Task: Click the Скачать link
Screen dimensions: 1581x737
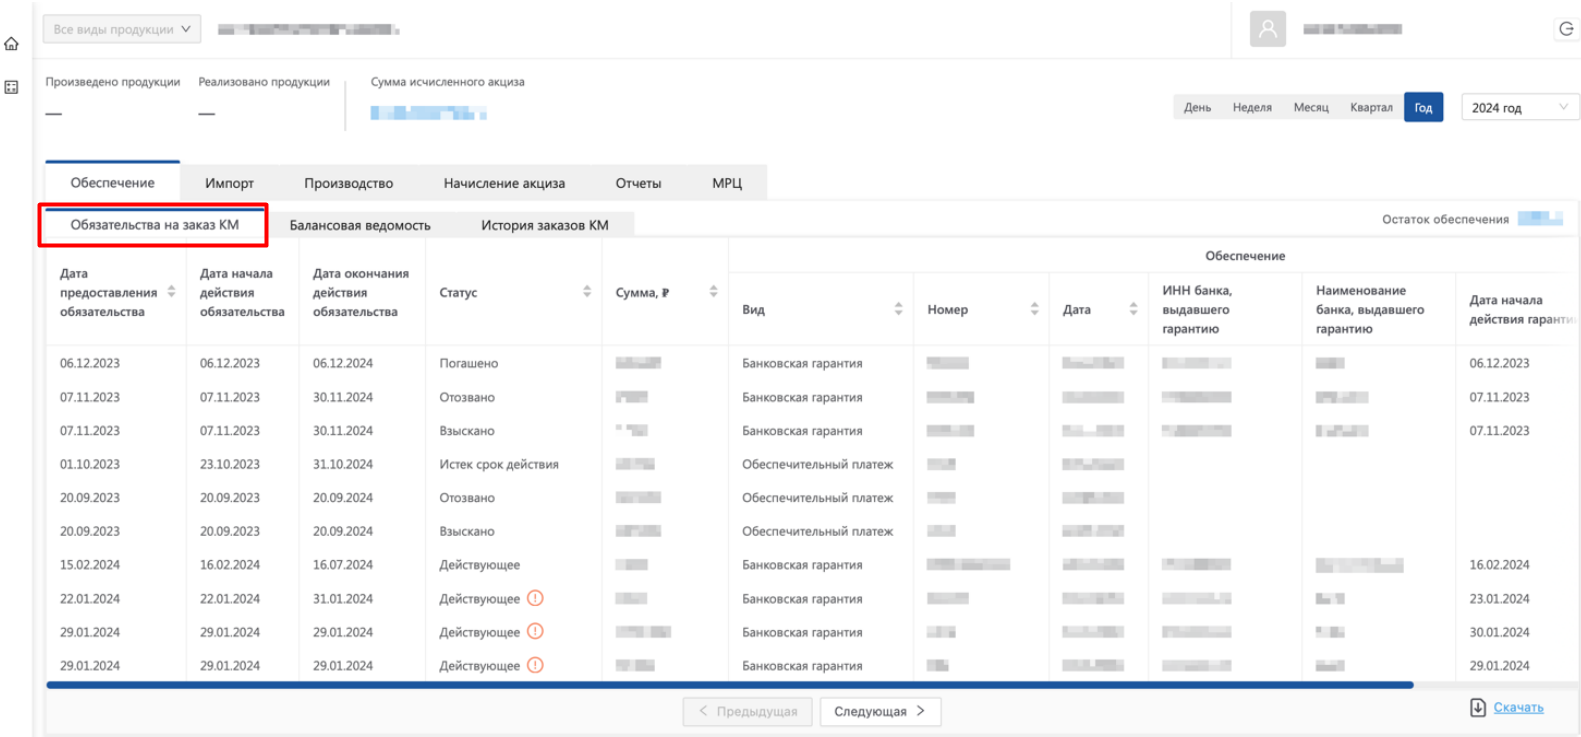Action: click(x=1518, y=707)
